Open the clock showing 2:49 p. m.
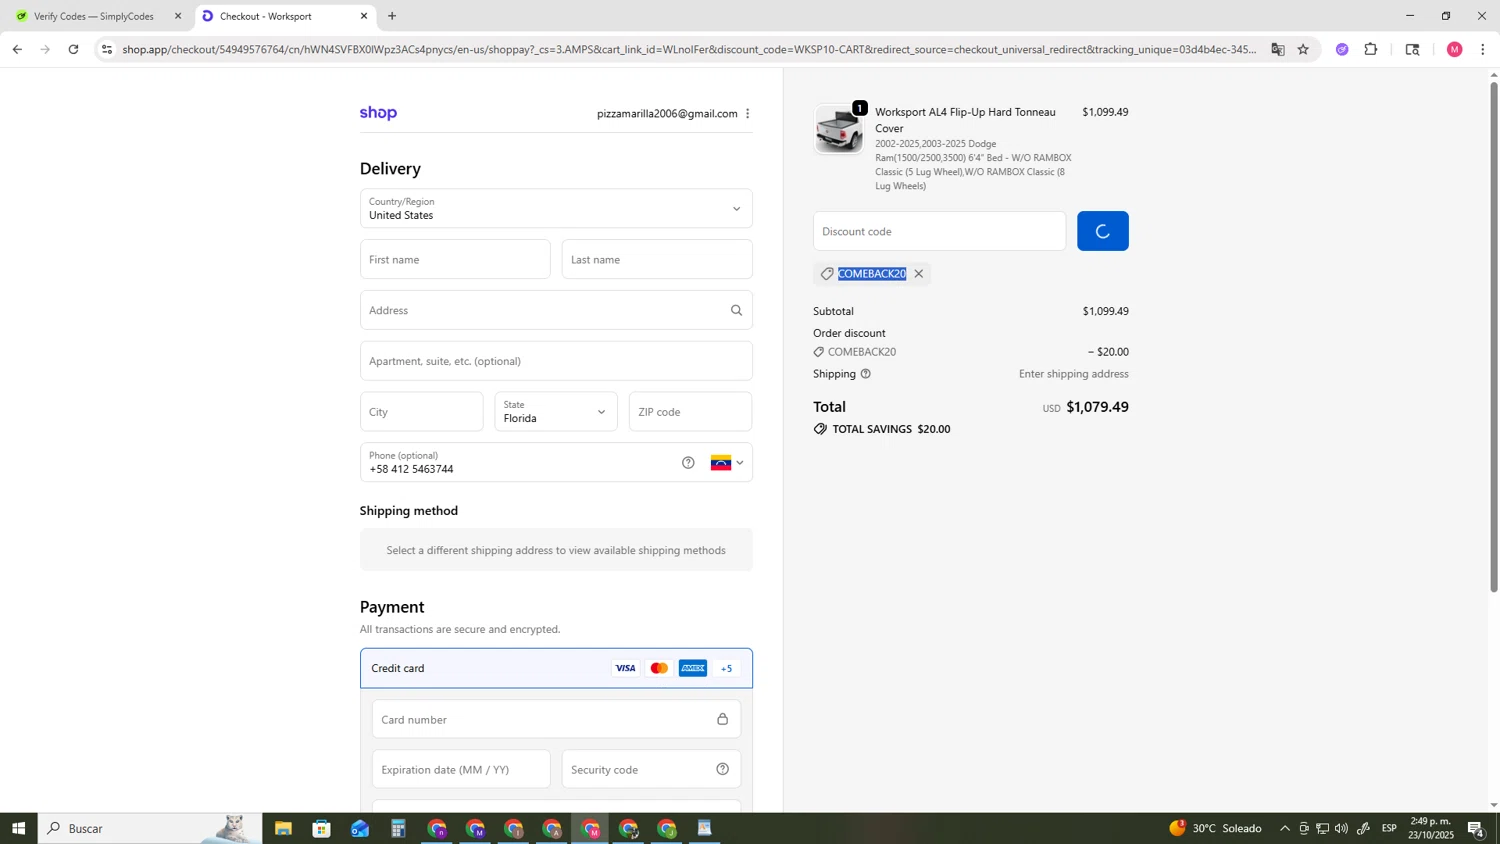 tap(1430, 828)
